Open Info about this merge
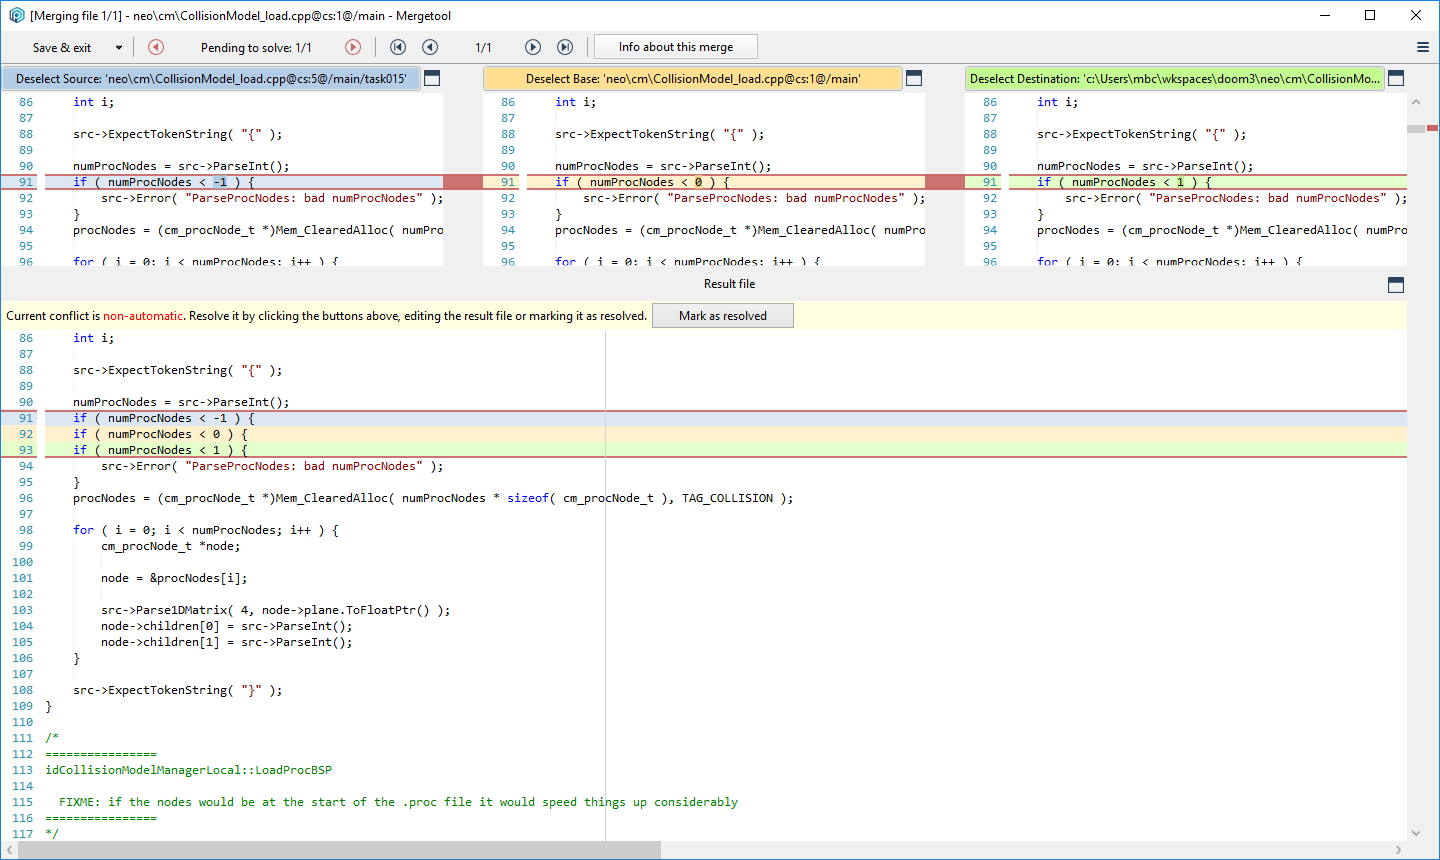Screen dimensions: 1440x860 coord(675,46)
